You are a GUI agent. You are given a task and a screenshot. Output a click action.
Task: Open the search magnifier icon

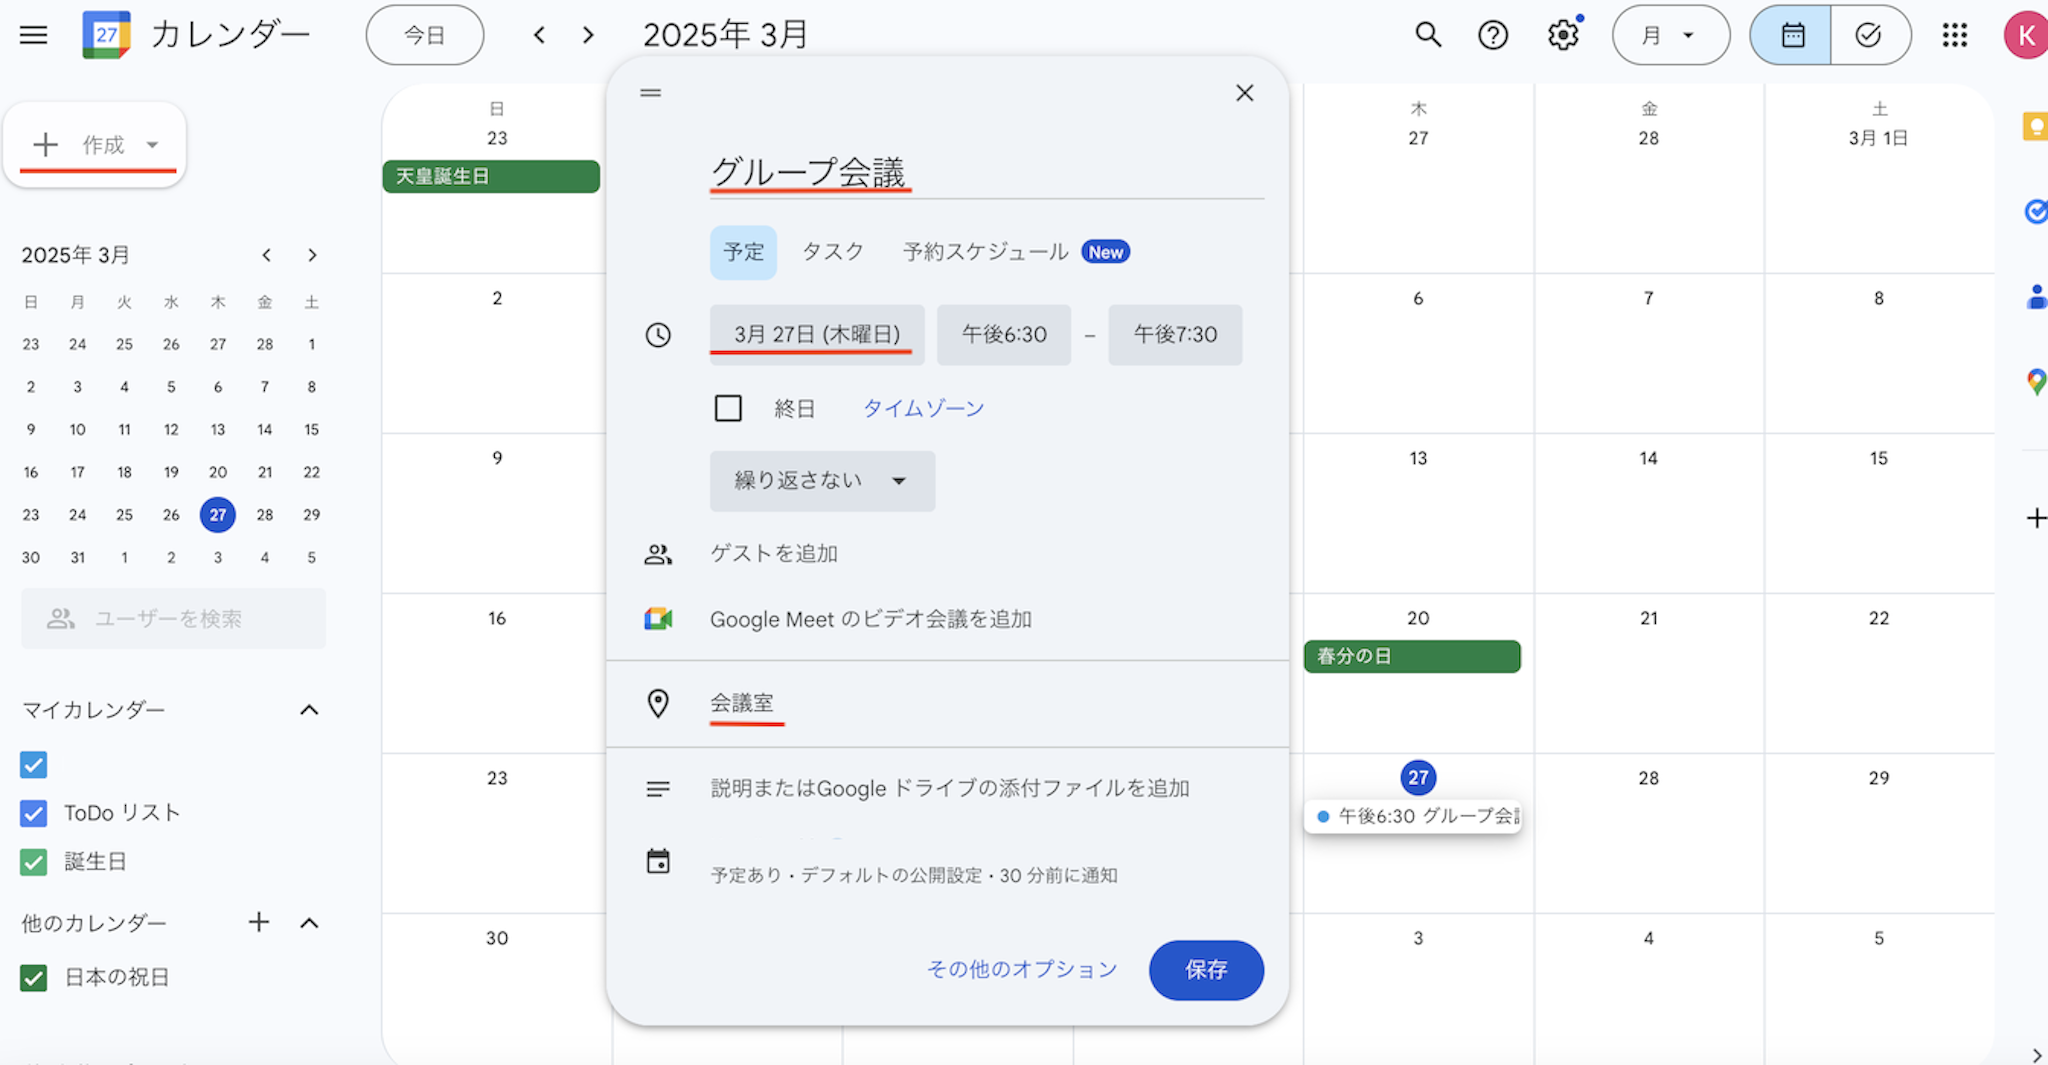(x=1428, y=35)
